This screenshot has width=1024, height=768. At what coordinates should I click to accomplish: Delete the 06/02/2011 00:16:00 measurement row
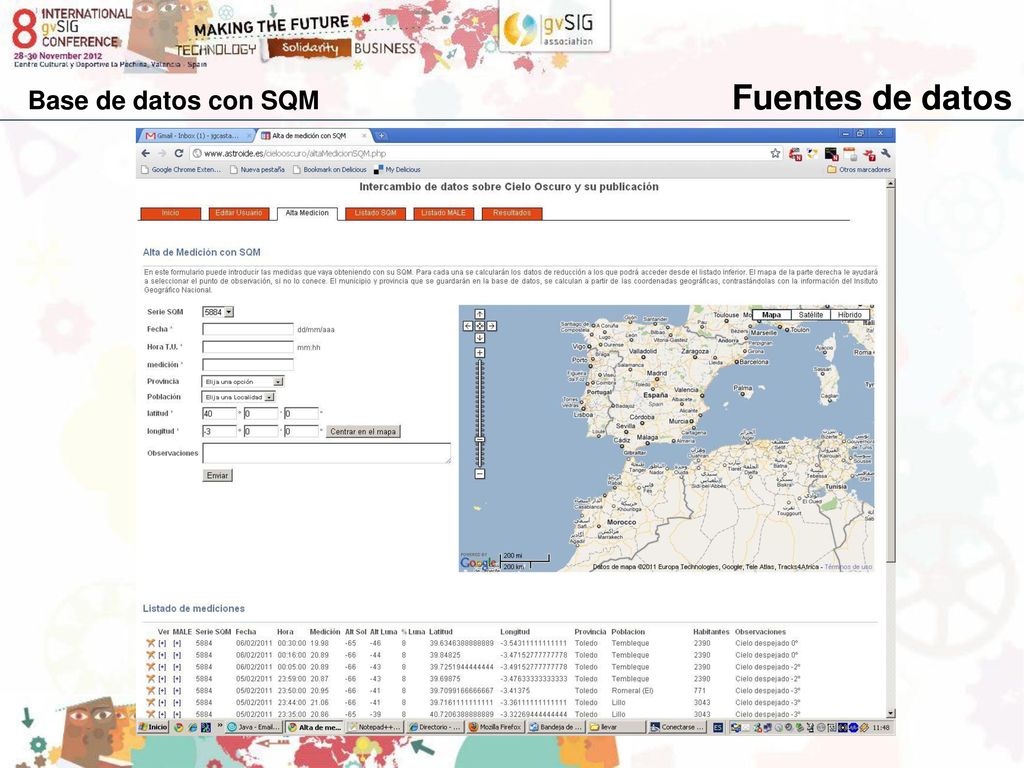pyautogui.click(x=150, y=655)
